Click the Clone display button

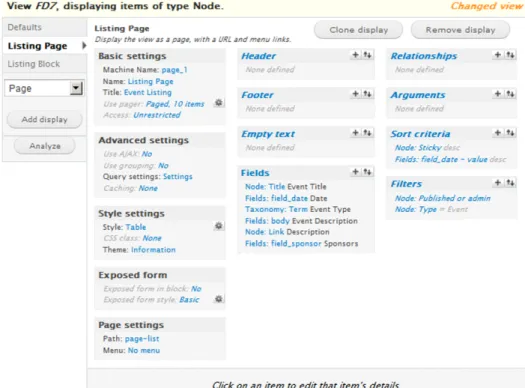coord(358,30)
